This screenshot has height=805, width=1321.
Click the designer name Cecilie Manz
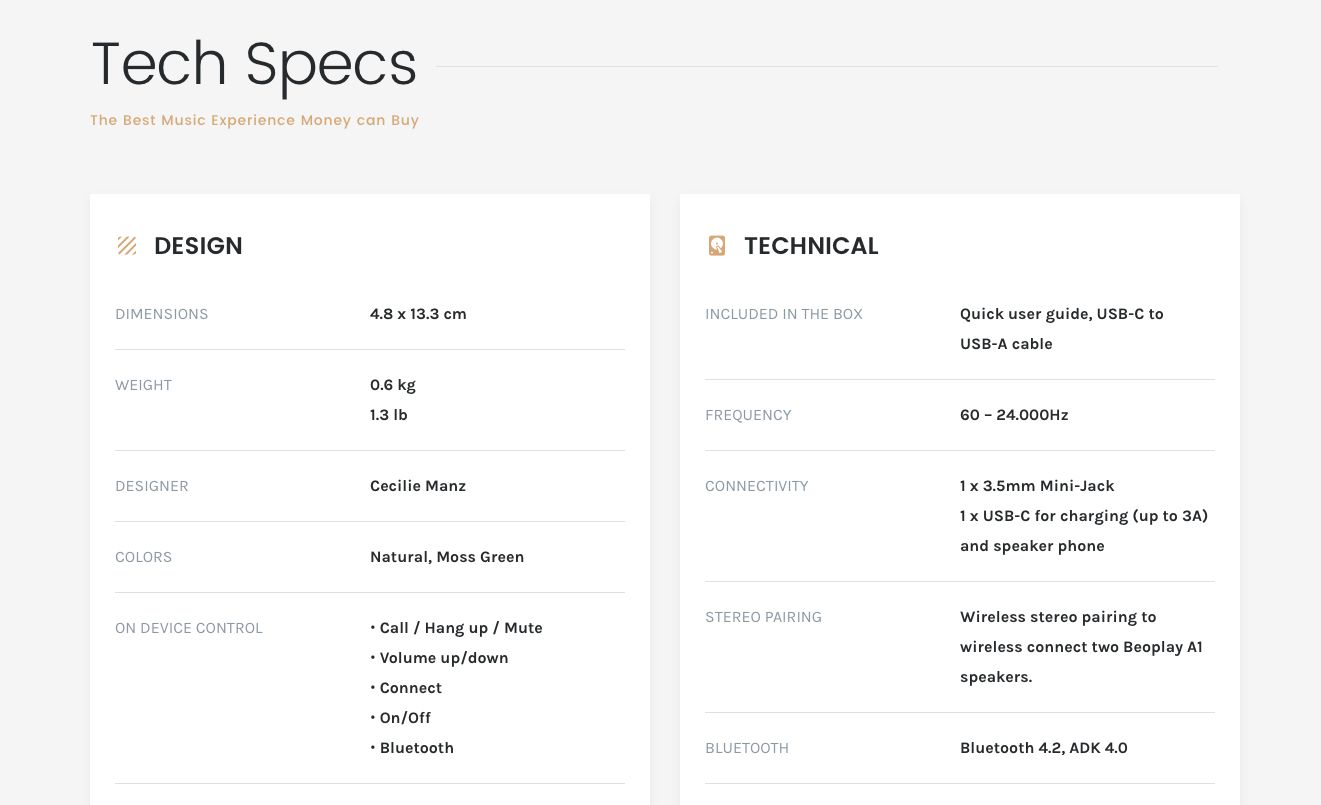pos(418,486)
